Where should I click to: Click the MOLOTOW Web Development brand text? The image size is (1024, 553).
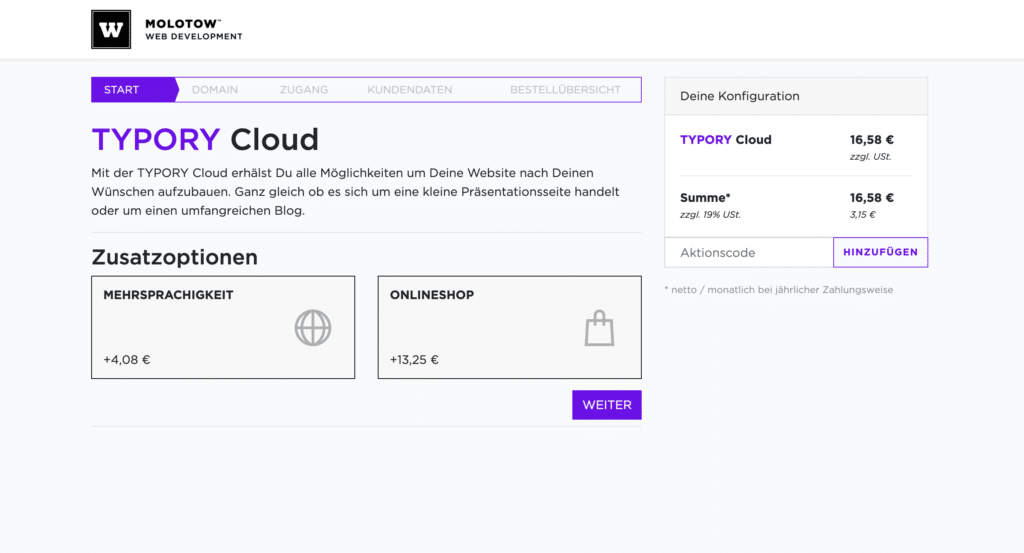(x=193, y=30)
